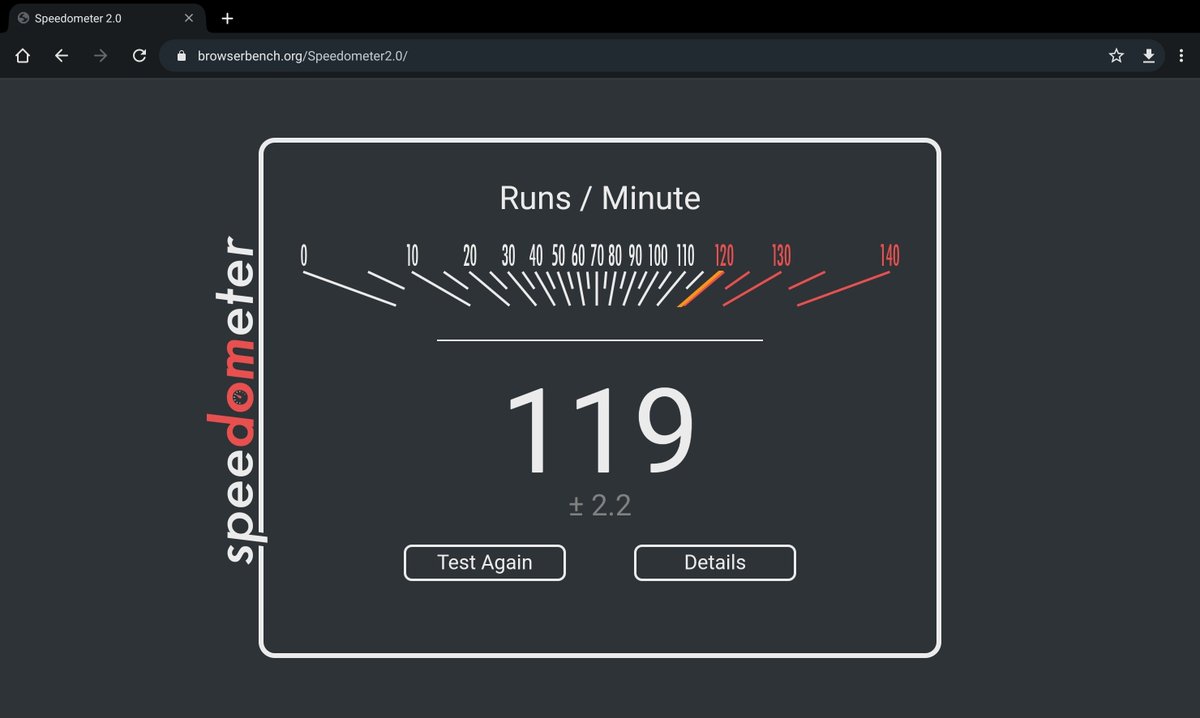Viewport: 1200px width, 718px height.
Task: Click the 20 gauge label
Action: pyautogui.click(x=470, y=256)
